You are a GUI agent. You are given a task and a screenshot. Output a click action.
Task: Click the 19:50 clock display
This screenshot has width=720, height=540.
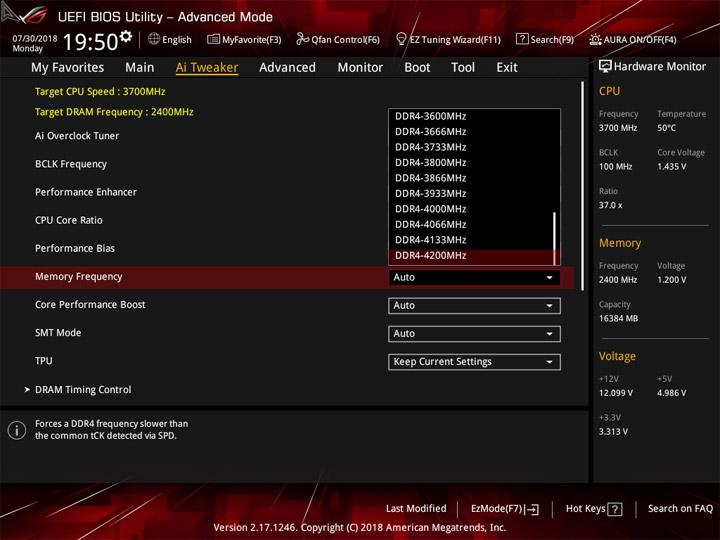pyautogui.click(x=90, y=42)
